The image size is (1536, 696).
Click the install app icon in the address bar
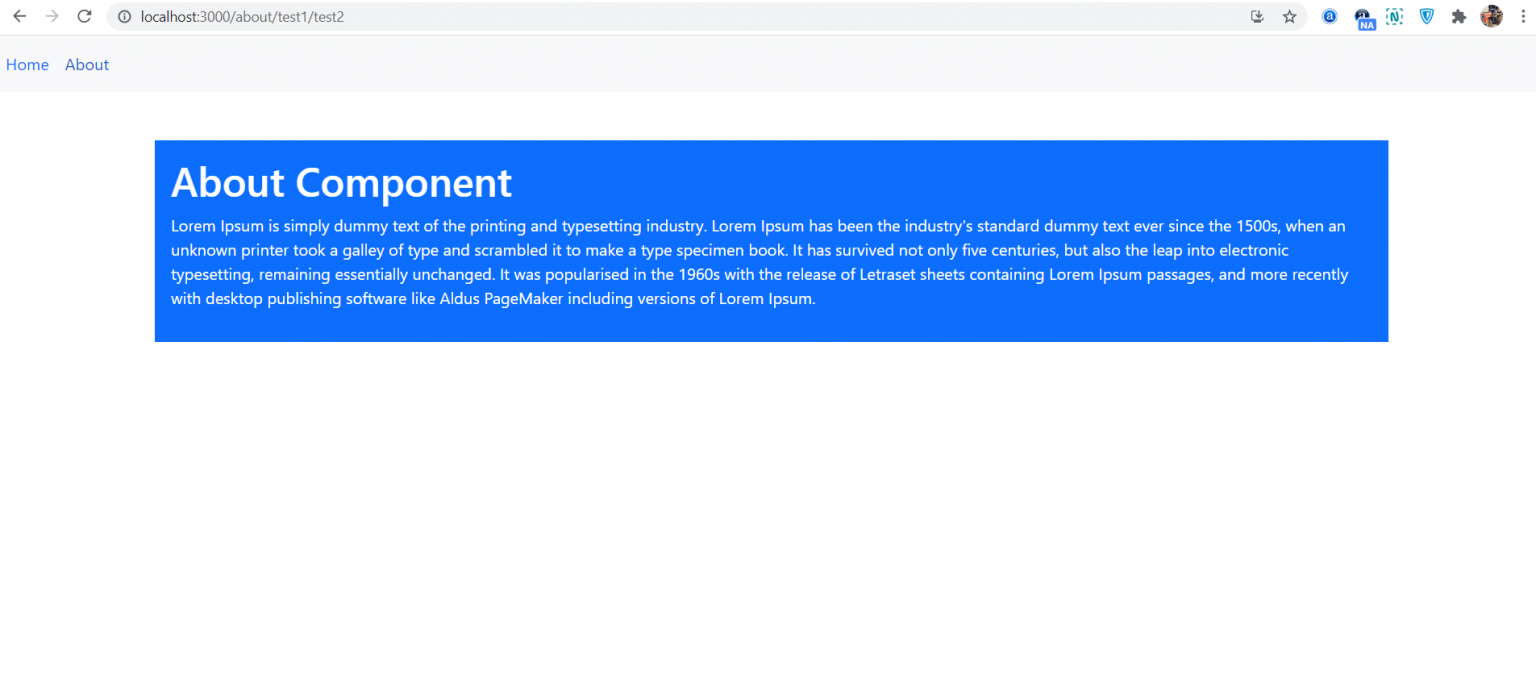click(1257, 16)
